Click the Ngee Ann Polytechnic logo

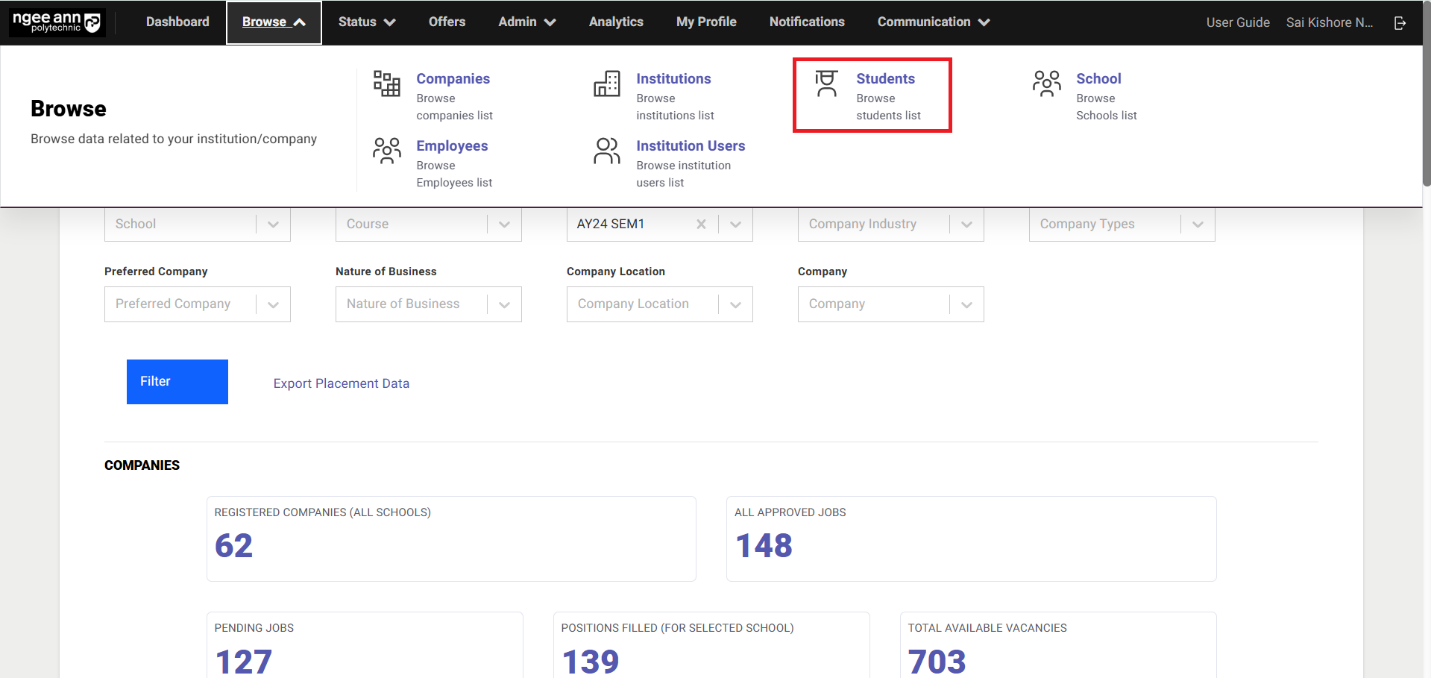[57, 22]
